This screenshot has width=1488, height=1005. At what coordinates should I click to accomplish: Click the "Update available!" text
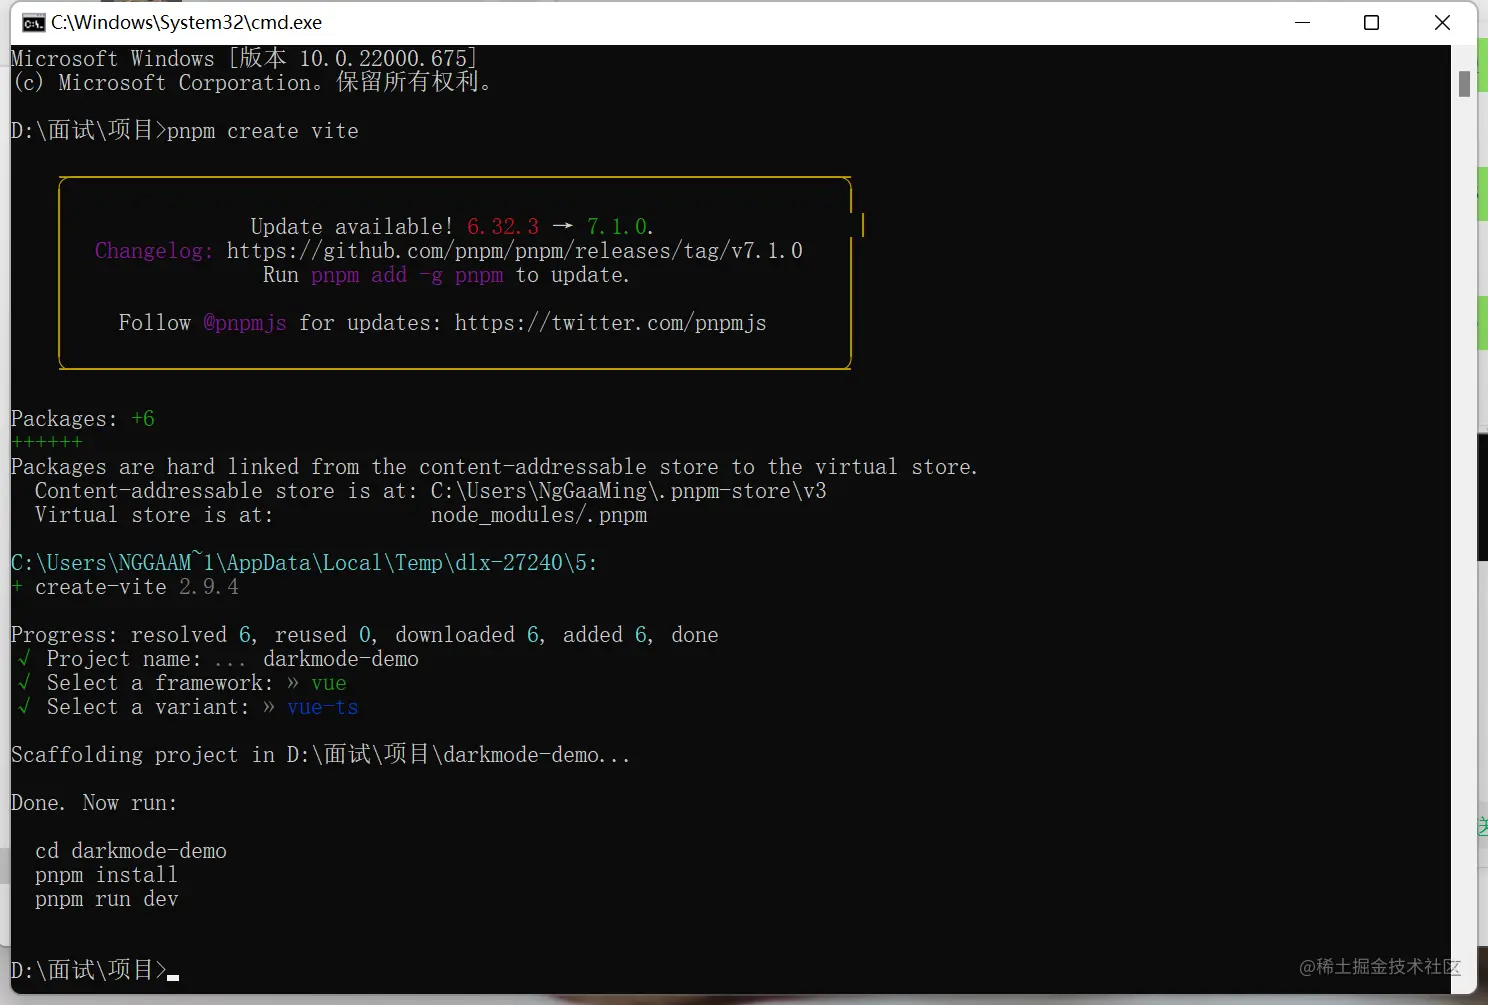[x=352, y=227]
